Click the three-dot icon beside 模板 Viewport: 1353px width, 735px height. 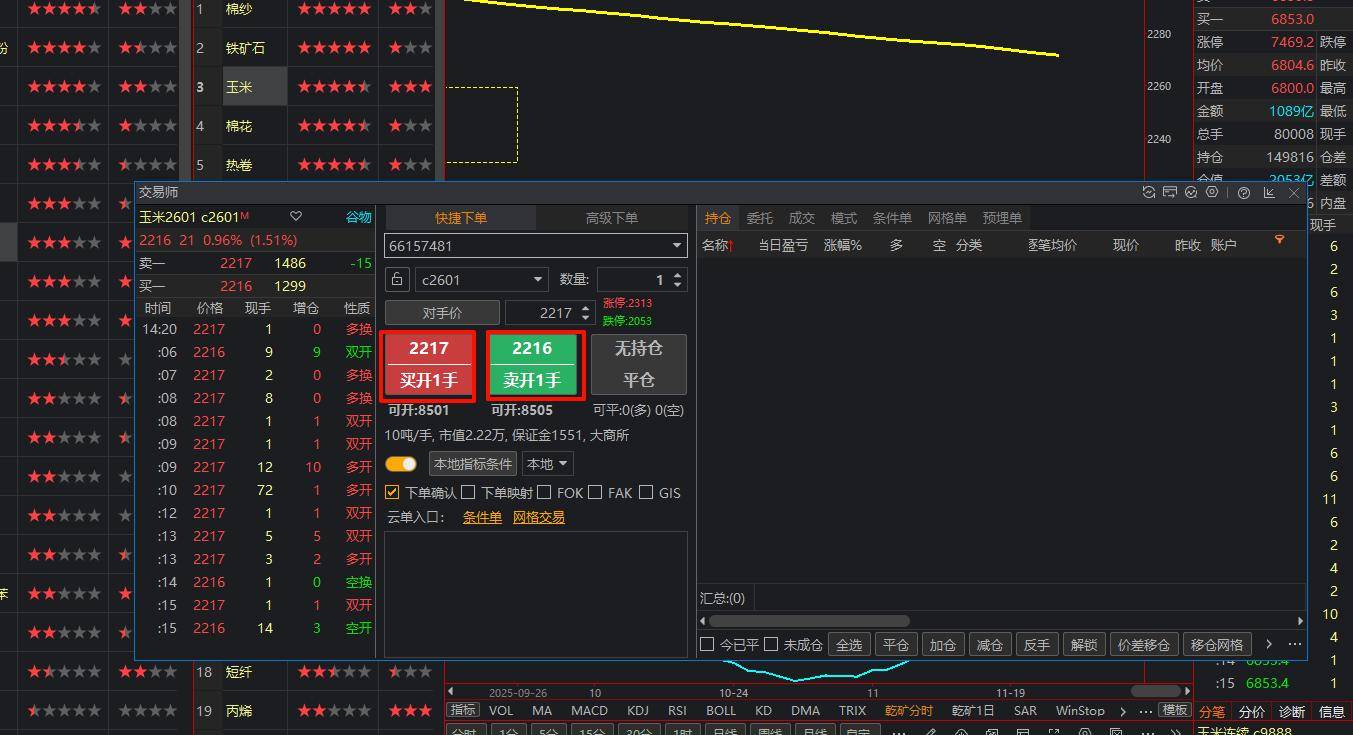1148,711
